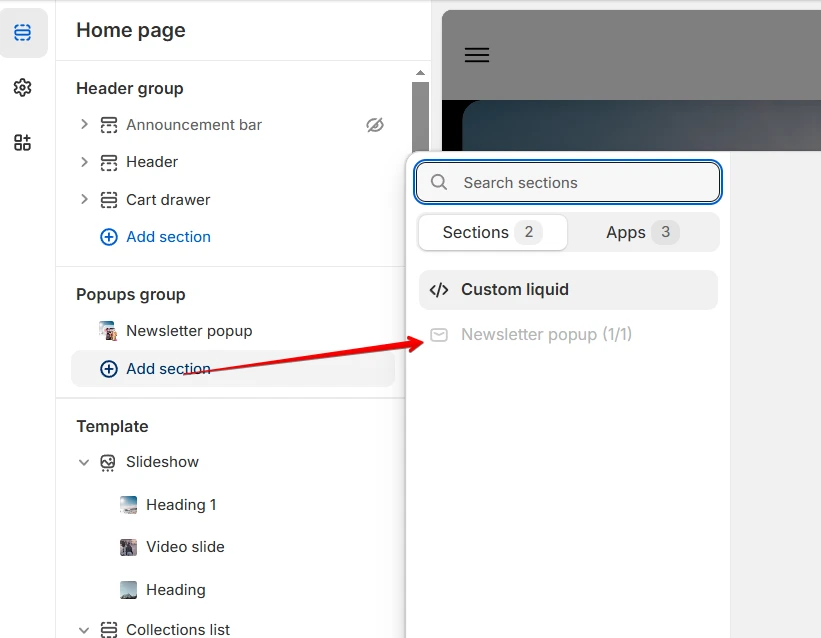Click the Sections count badge 2
The height and width of the screenshot is (638, 821).
pos(529,232)
